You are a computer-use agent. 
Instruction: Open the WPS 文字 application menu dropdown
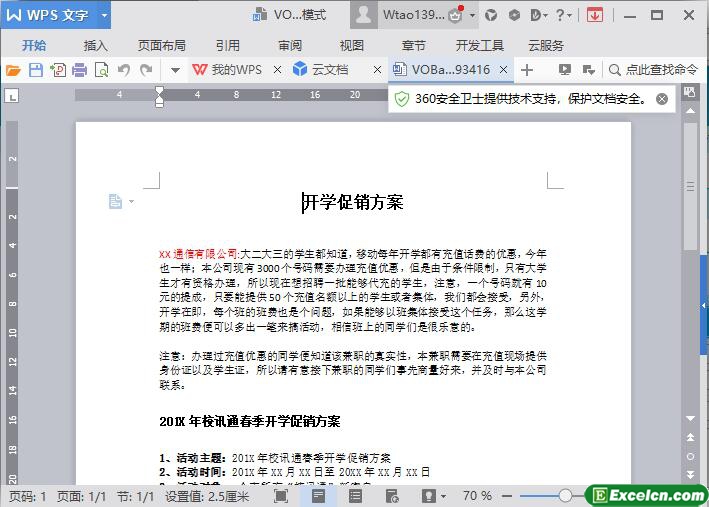tap(104, 15)
